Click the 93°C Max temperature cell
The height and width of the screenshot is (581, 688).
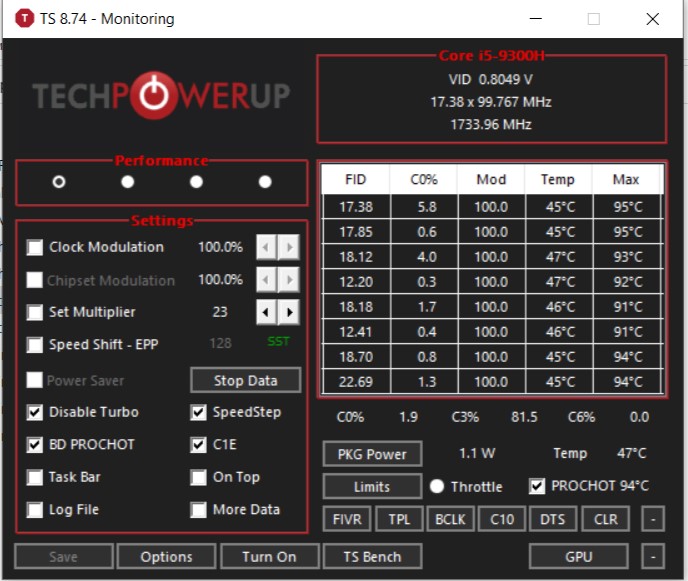click(627, 257)
